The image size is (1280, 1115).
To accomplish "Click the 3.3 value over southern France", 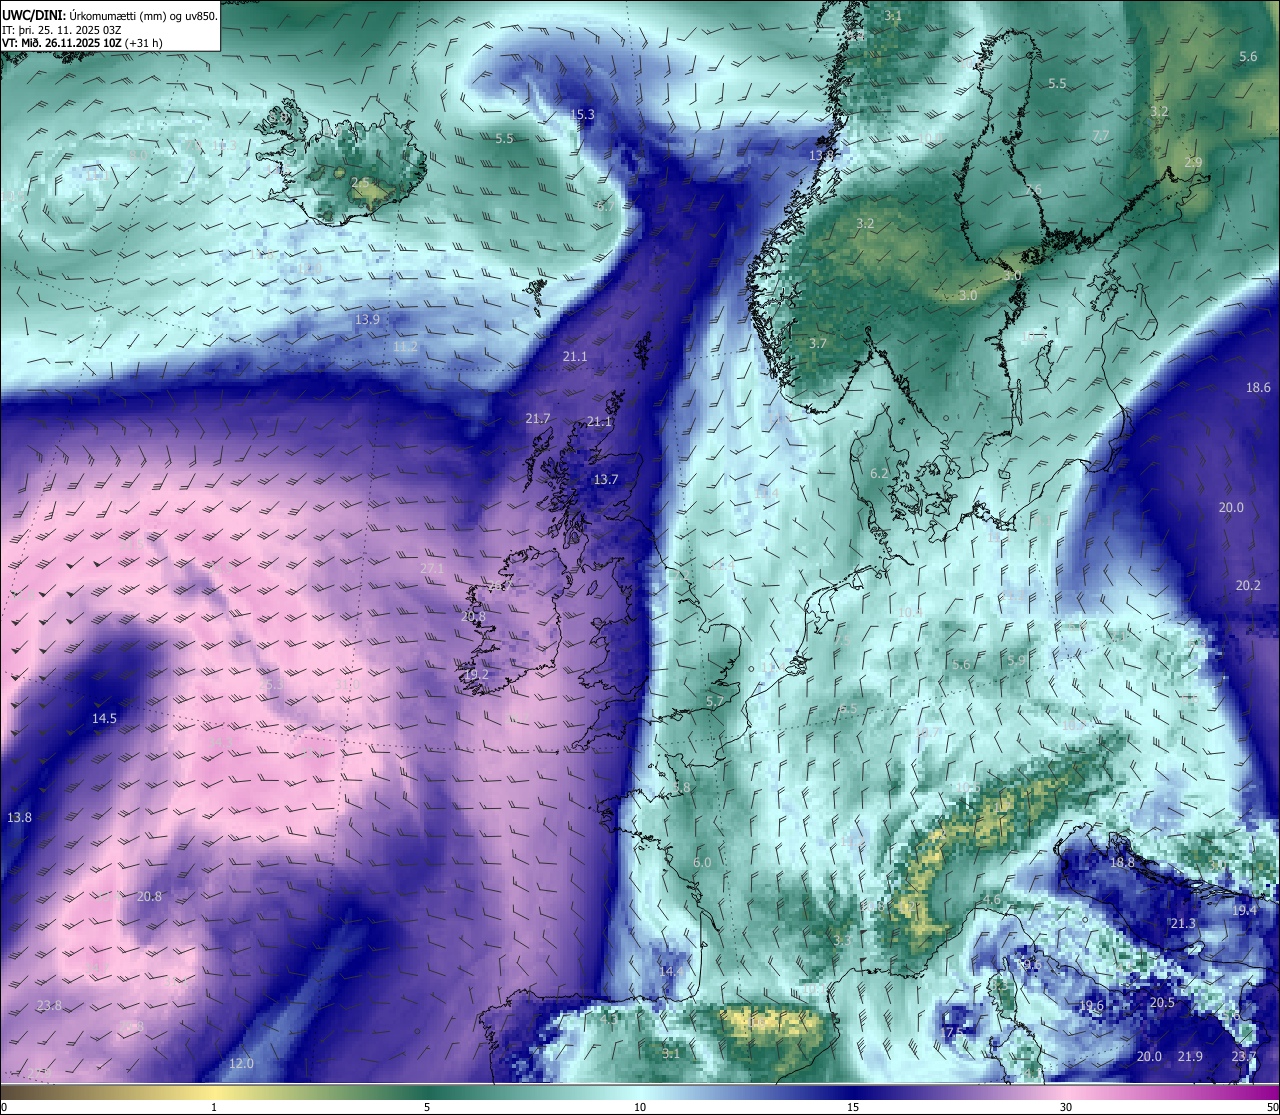I will [x=842, y=940].
